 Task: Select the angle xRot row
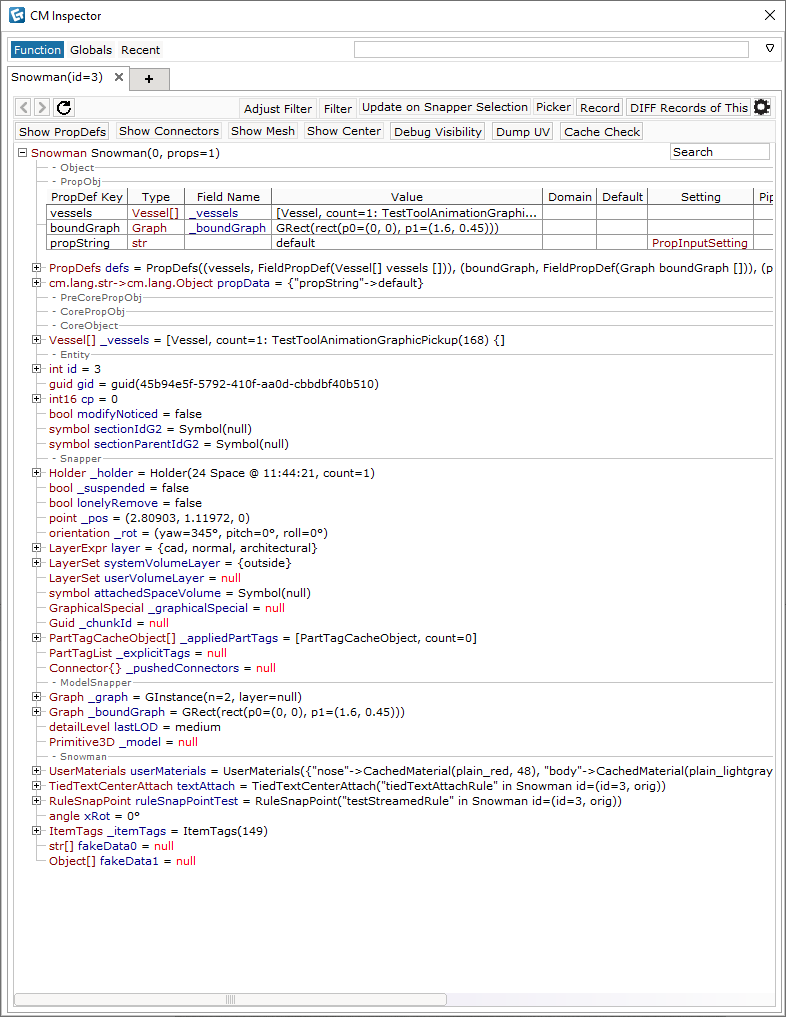click(94, 816)
